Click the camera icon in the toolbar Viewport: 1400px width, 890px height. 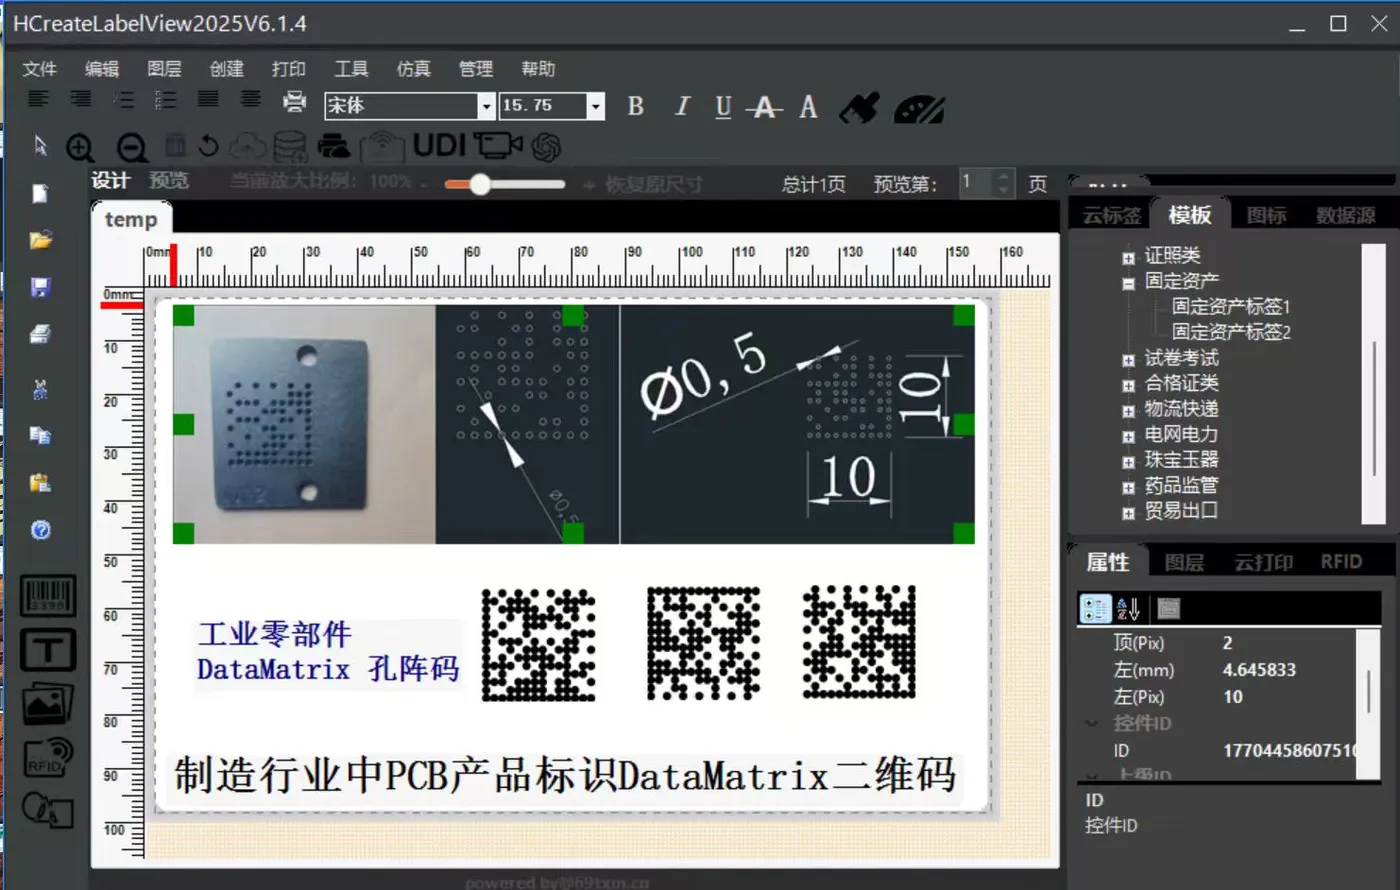499,146
